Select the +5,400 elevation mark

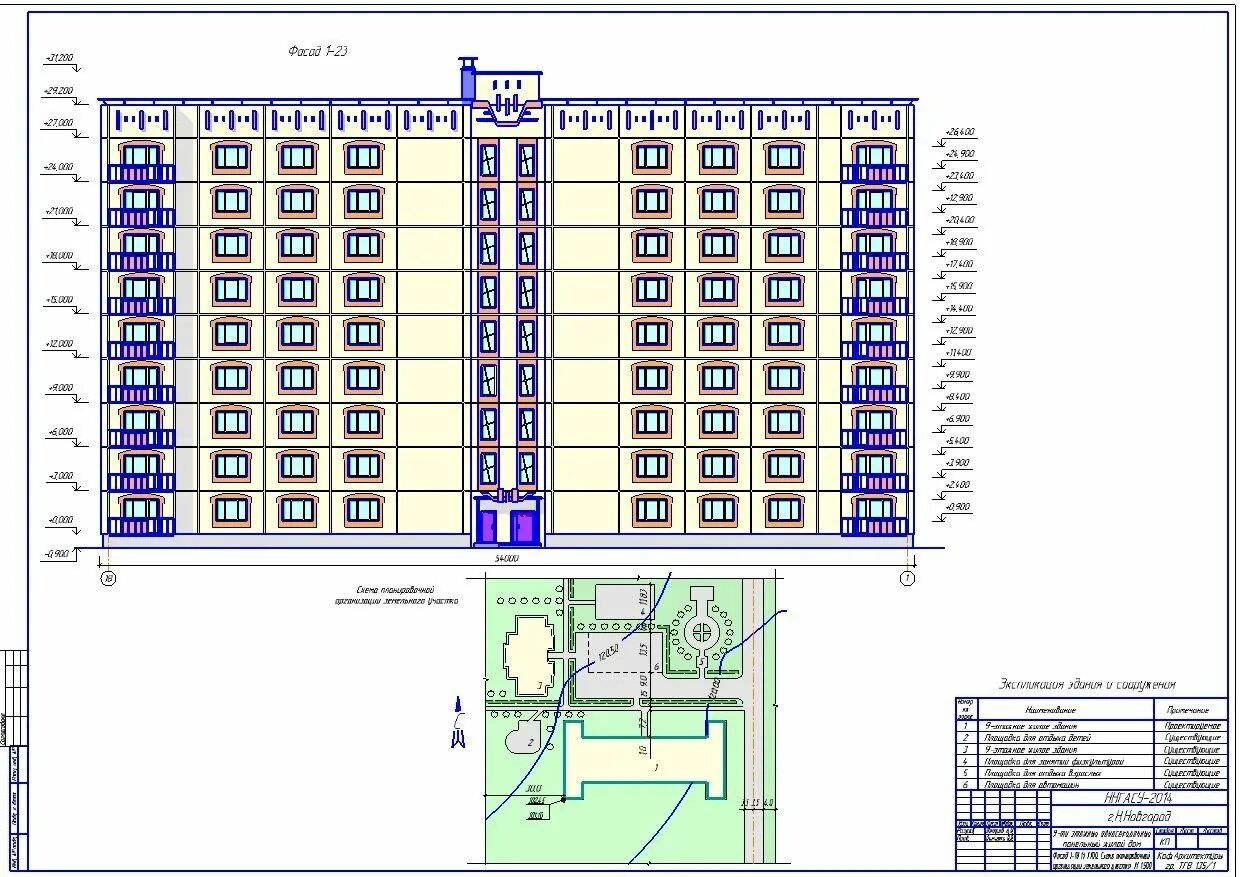pyautogui.click(x=959, y=440)
